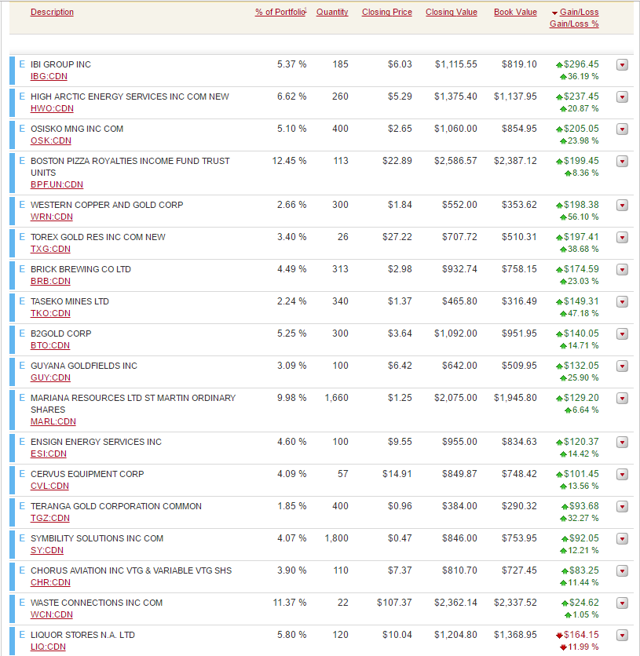This screenshot has width=640, height=656.
Task: Select the $2,586.57 closing value cell
Action: point(456,161)
